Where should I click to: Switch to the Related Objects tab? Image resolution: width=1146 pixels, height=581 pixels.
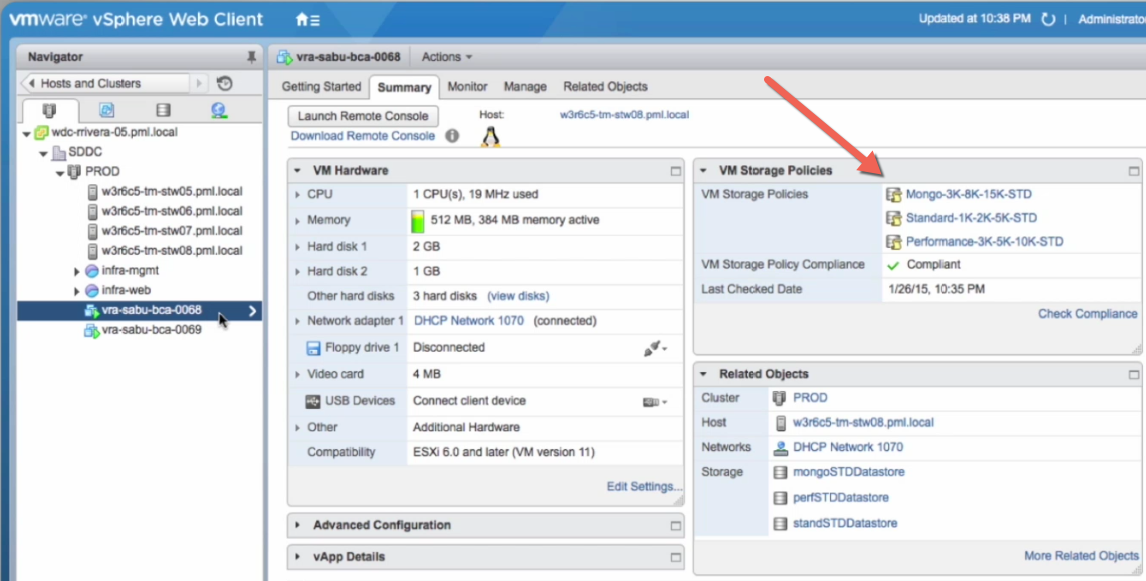(605, 87)
